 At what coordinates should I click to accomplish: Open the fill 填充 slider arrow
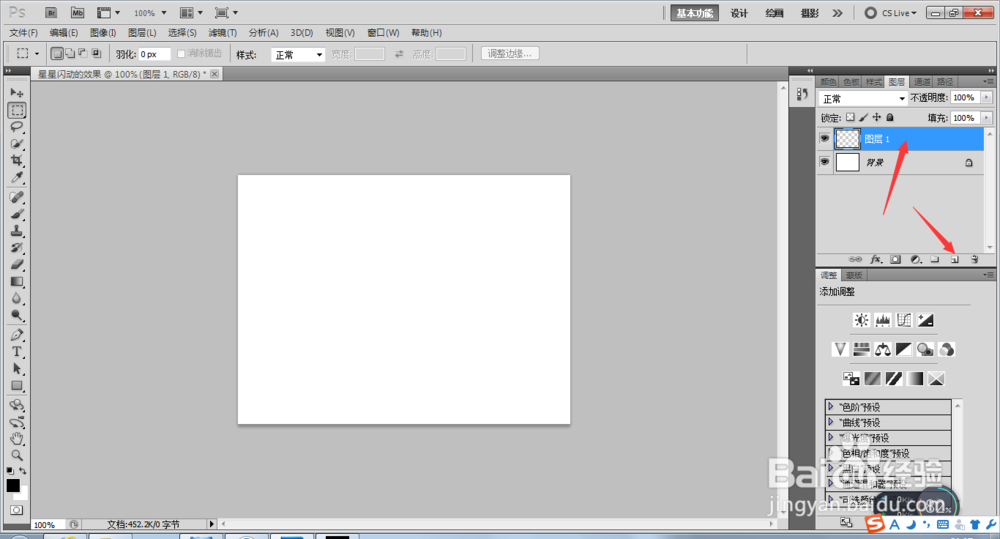pos(987,117)
